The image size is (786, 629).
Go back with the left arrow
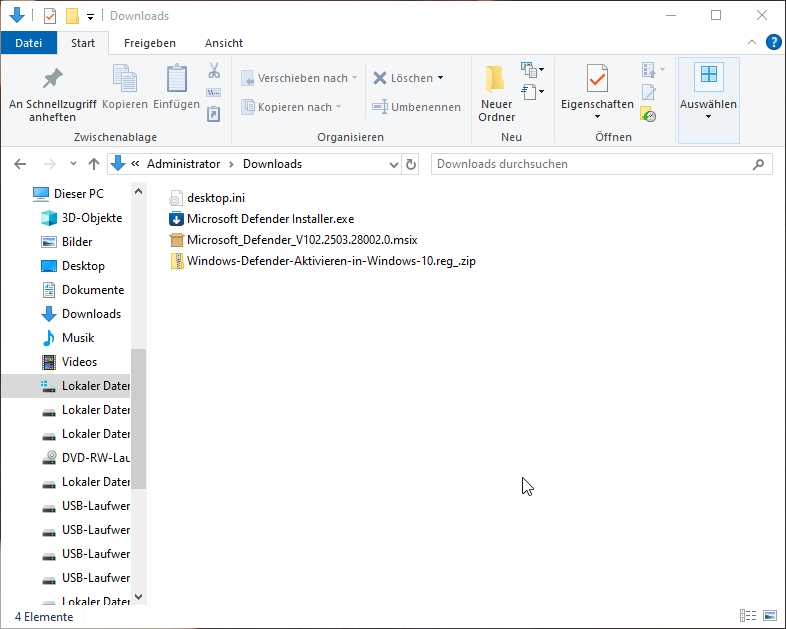coord(20,164)
